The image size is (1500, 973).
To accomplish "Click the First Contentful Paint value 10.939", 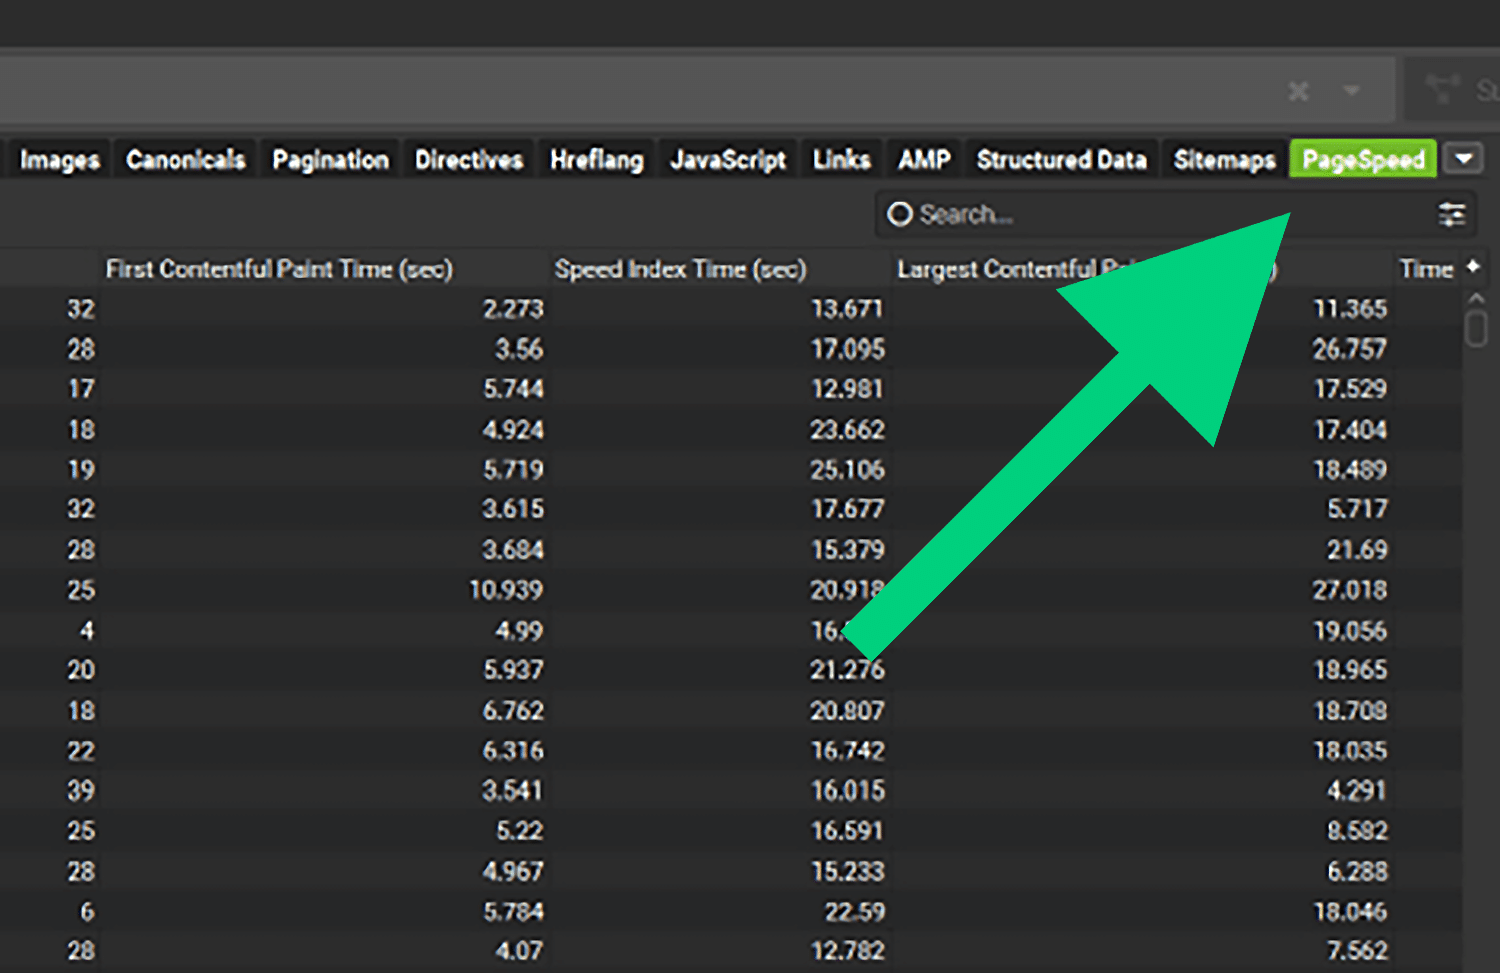I will 506,590.
